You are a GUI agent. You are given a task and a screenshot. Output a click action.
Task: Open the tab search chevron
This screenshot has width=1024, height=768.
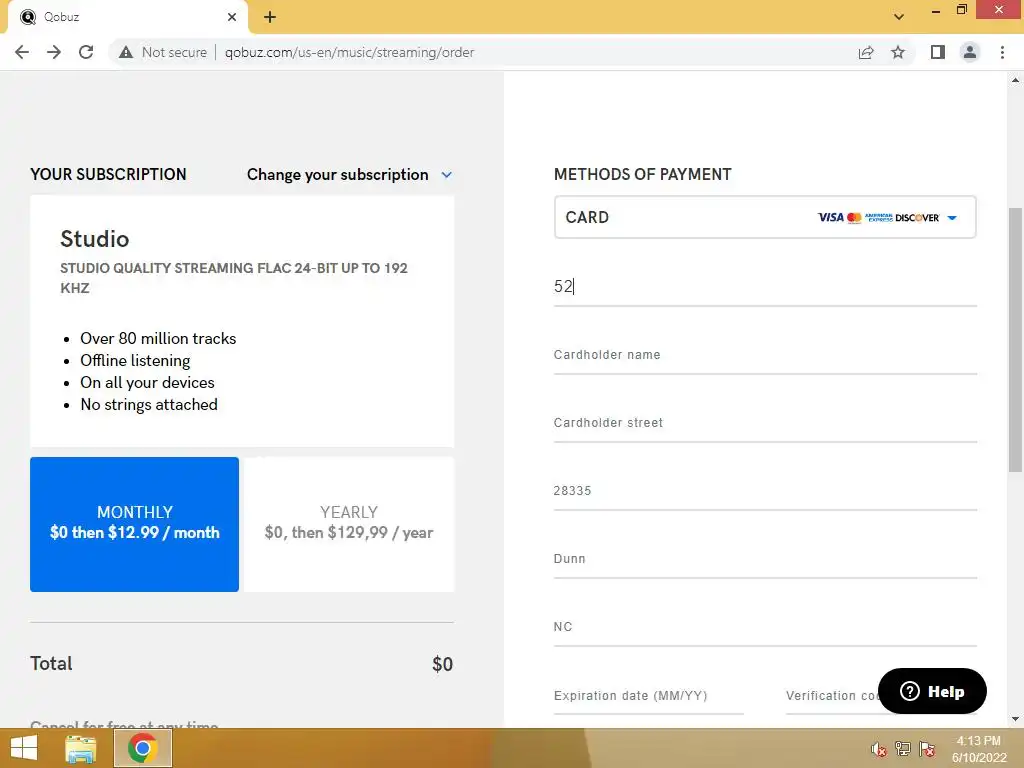point(899,17)
